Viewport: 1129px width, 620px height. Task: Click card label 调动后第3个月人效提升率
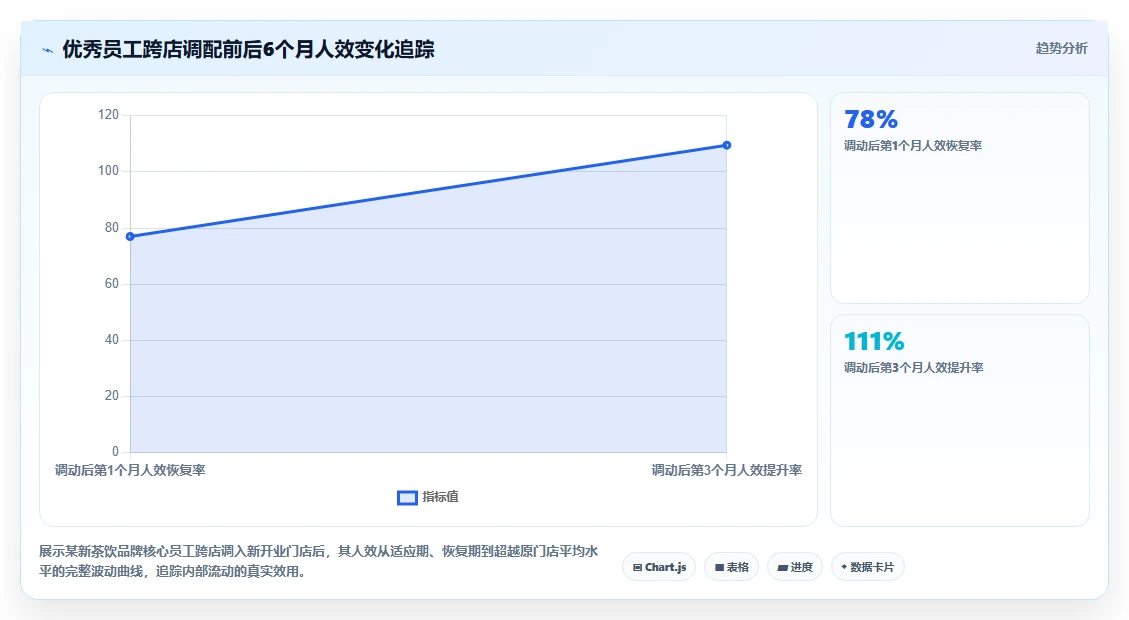914,367
